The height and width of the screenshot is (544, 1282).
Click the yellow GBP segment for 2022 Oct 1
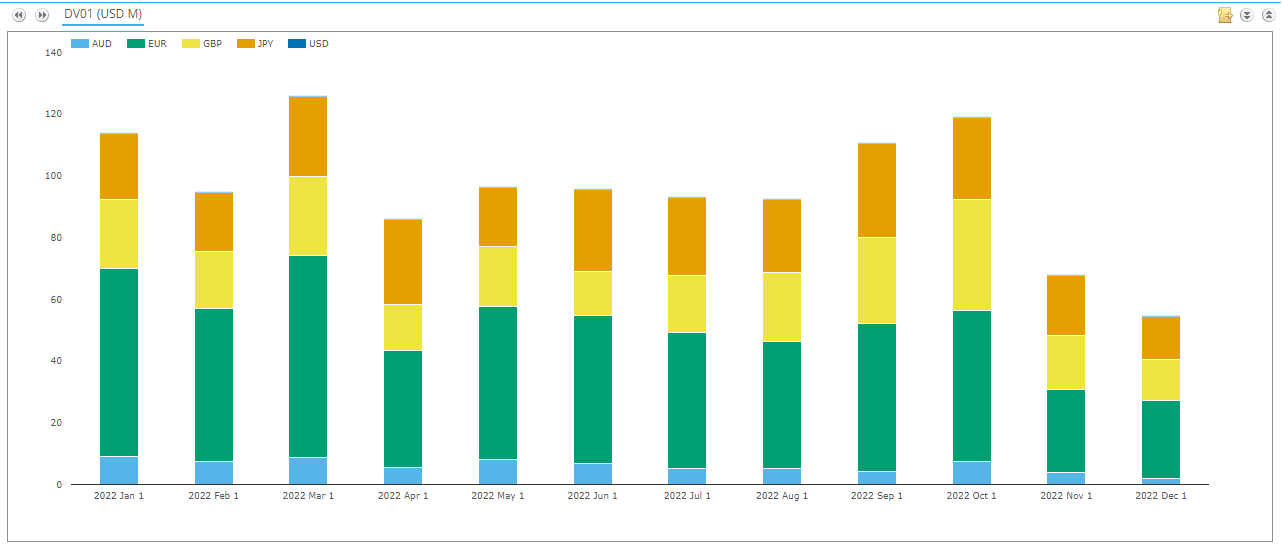click(x=972, y=255)
